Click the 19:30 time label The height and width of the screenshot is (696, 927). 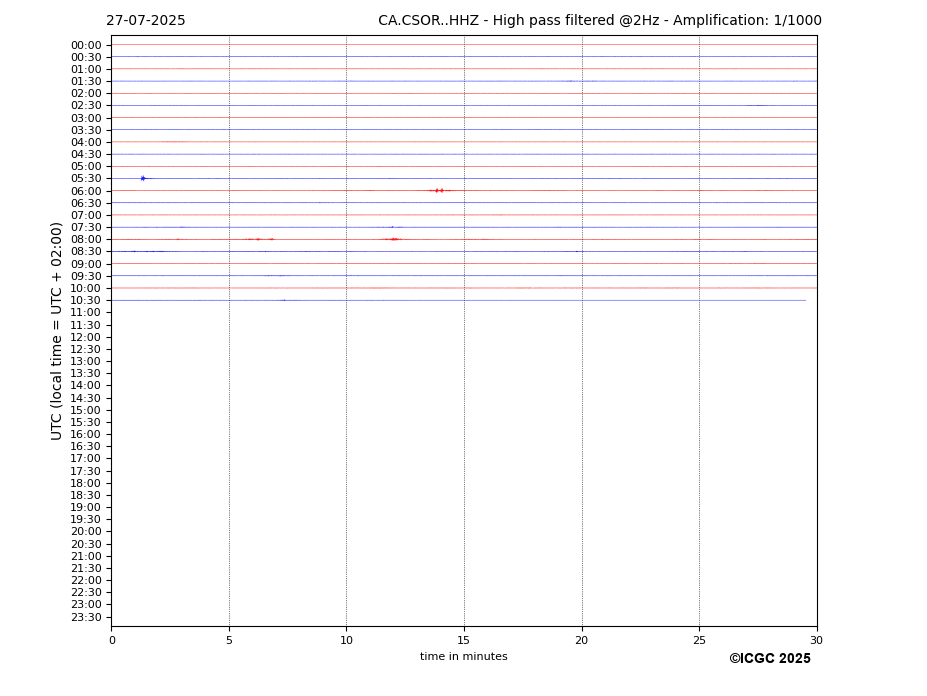(x=86, y=519)
